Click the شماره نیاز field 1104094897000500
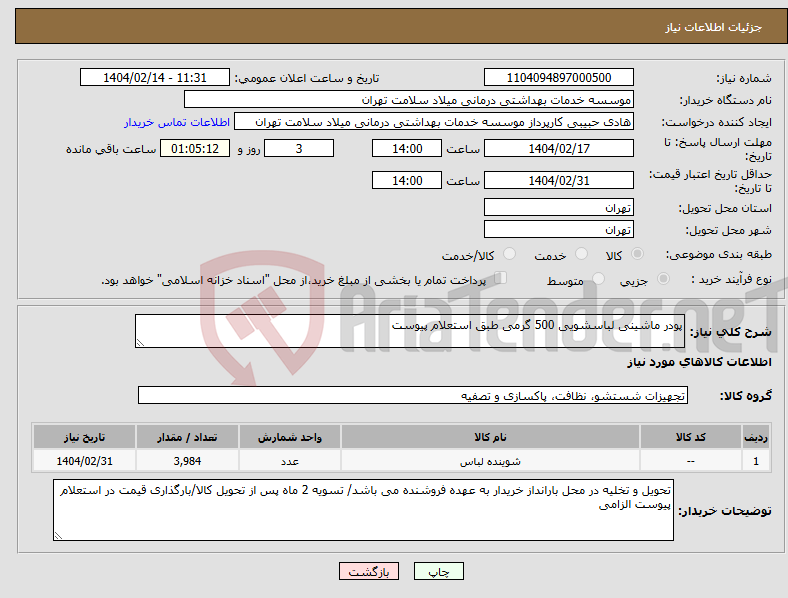Image resolution: width=788 pixels, height=598 pixels. (558, 78)
